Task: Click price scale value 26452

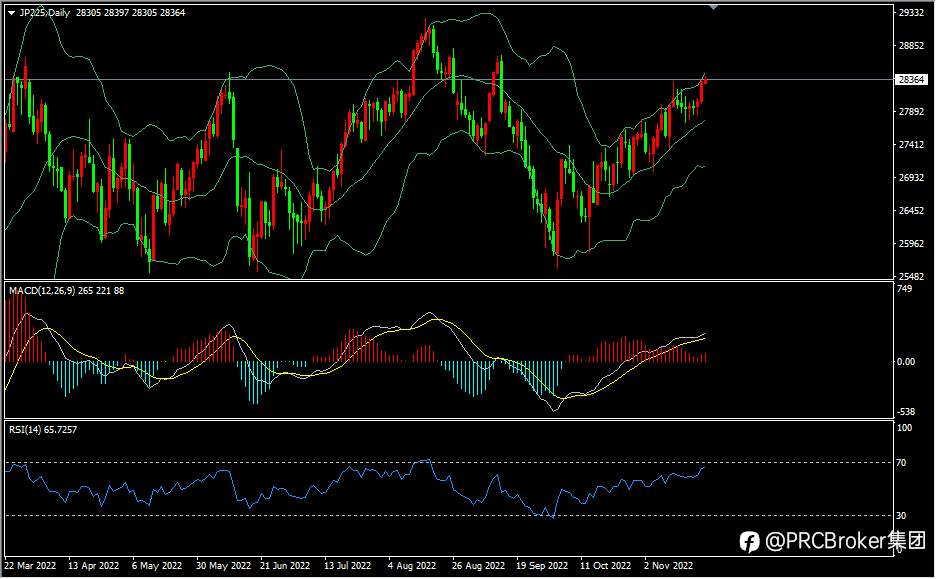Action: click(x=911, y=211)
